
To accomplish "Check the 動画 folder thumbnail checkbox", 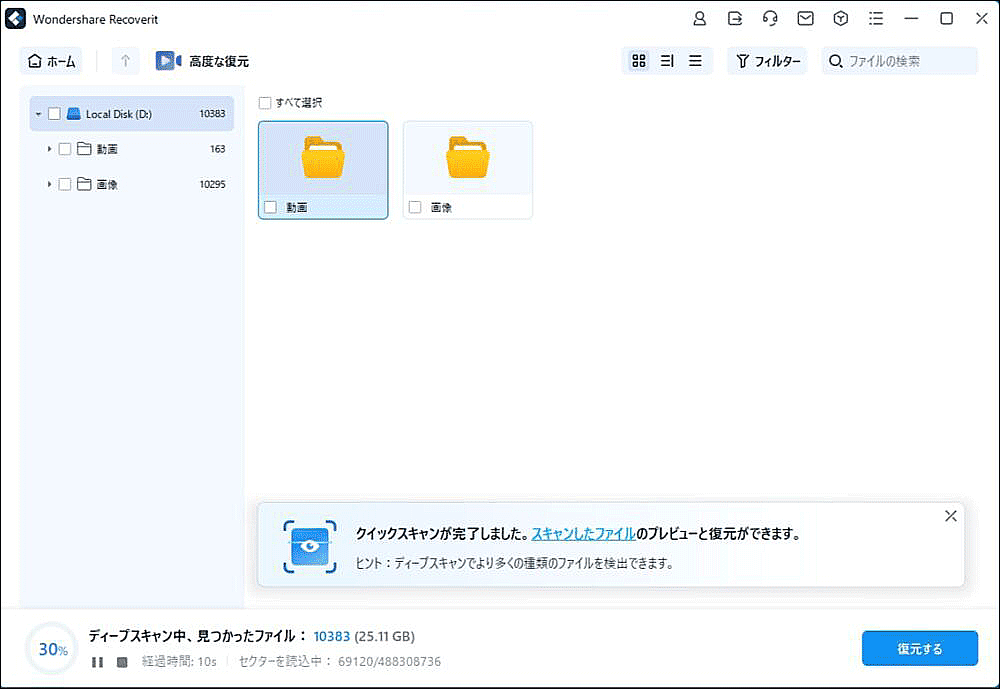I will pos(270,207).
